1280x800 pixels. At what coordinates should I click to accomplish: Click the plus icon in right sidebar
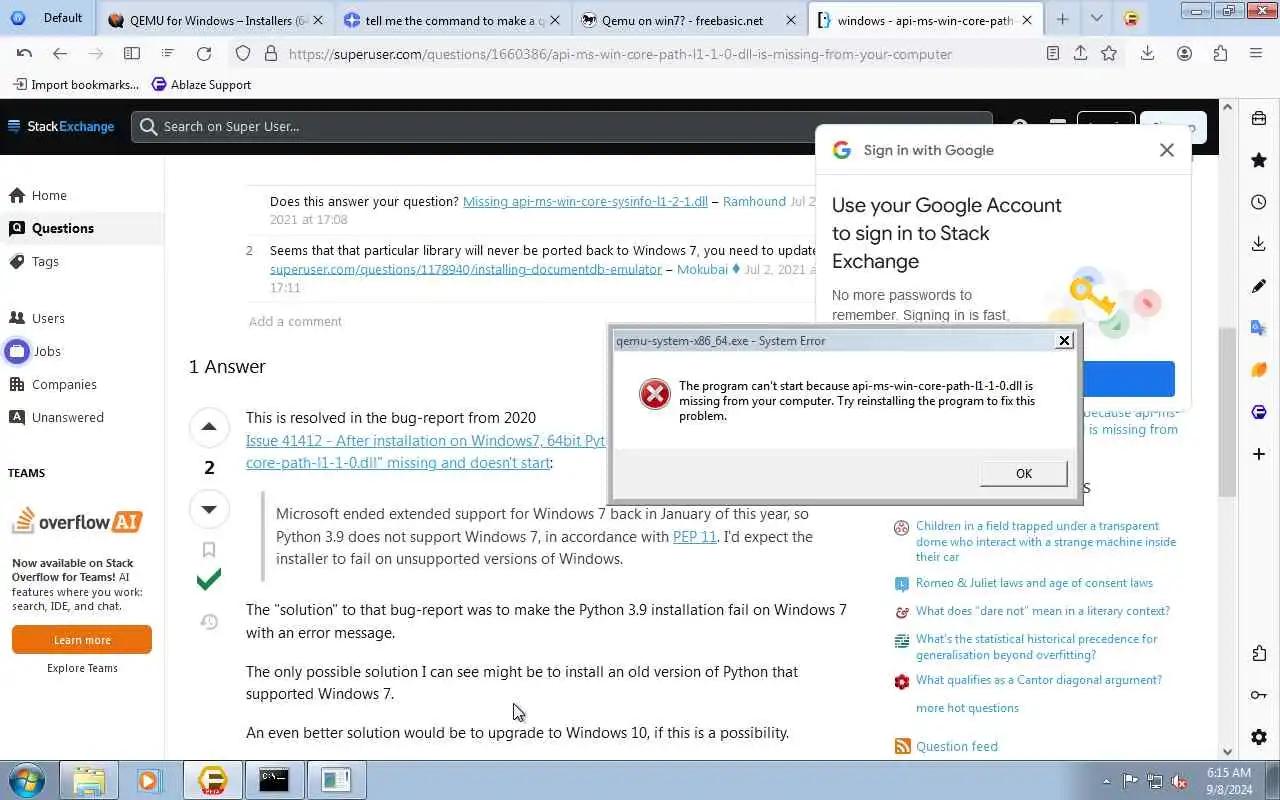(x=1259, y=454)
